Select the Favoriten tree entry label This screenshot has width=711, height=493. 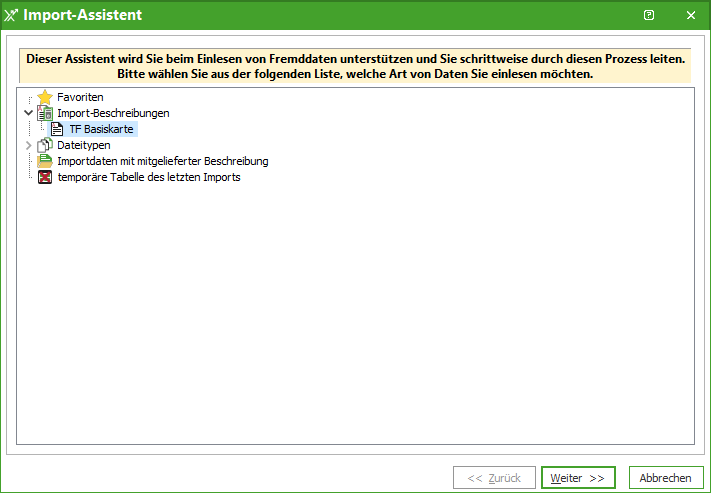click(80, 98)
